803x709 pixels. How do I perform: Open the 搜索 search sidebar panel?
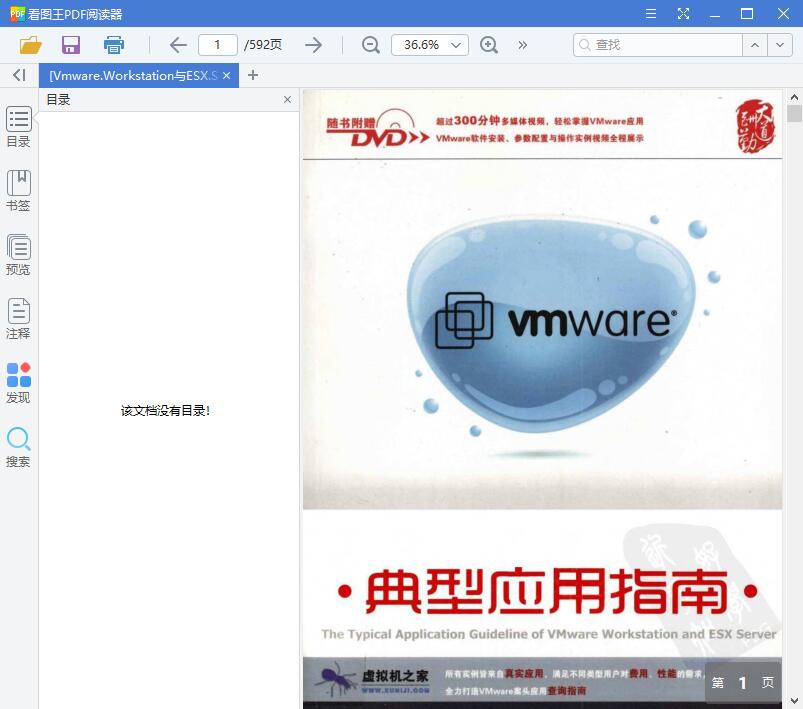18,447
